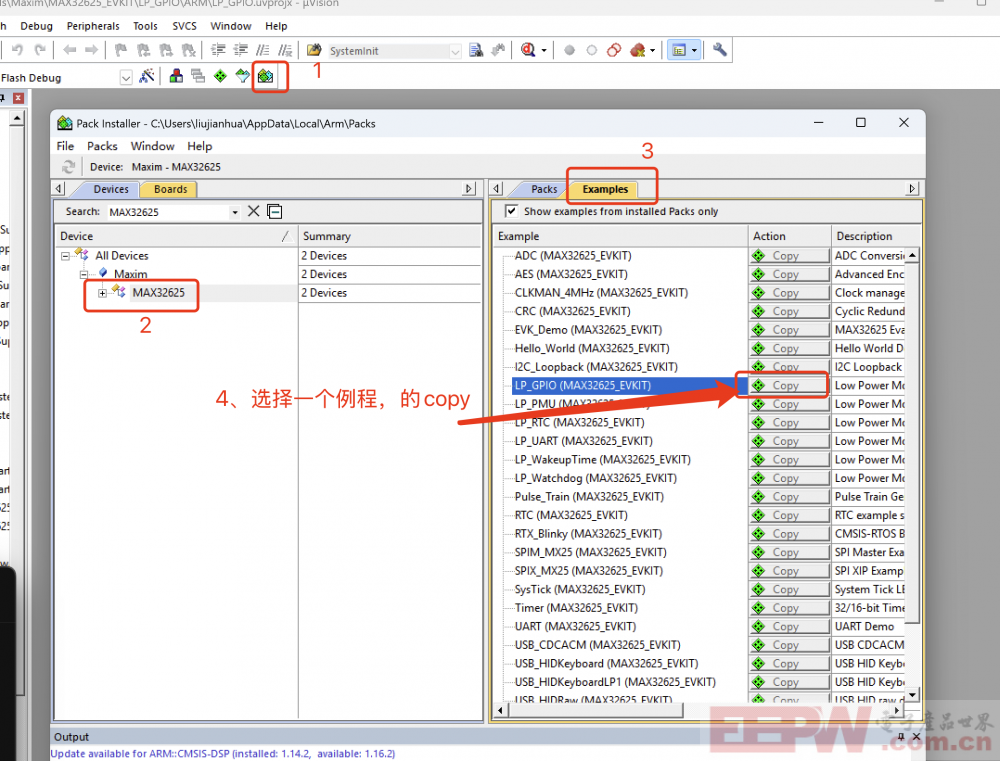
Task: Open Pack Installer's File menu
Action: click(65, 146)
